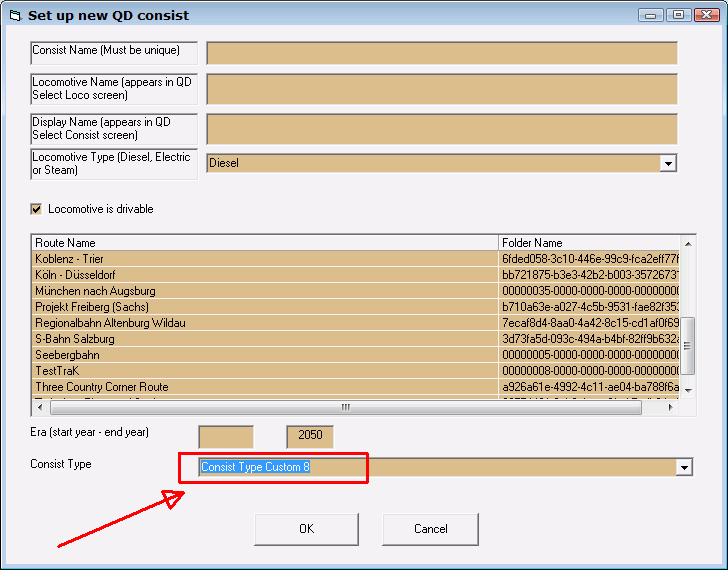Click folder name b710a63e of Projekt Freiberg
The width and height of the screenshot is (728, 570).
tap(589, 307)
